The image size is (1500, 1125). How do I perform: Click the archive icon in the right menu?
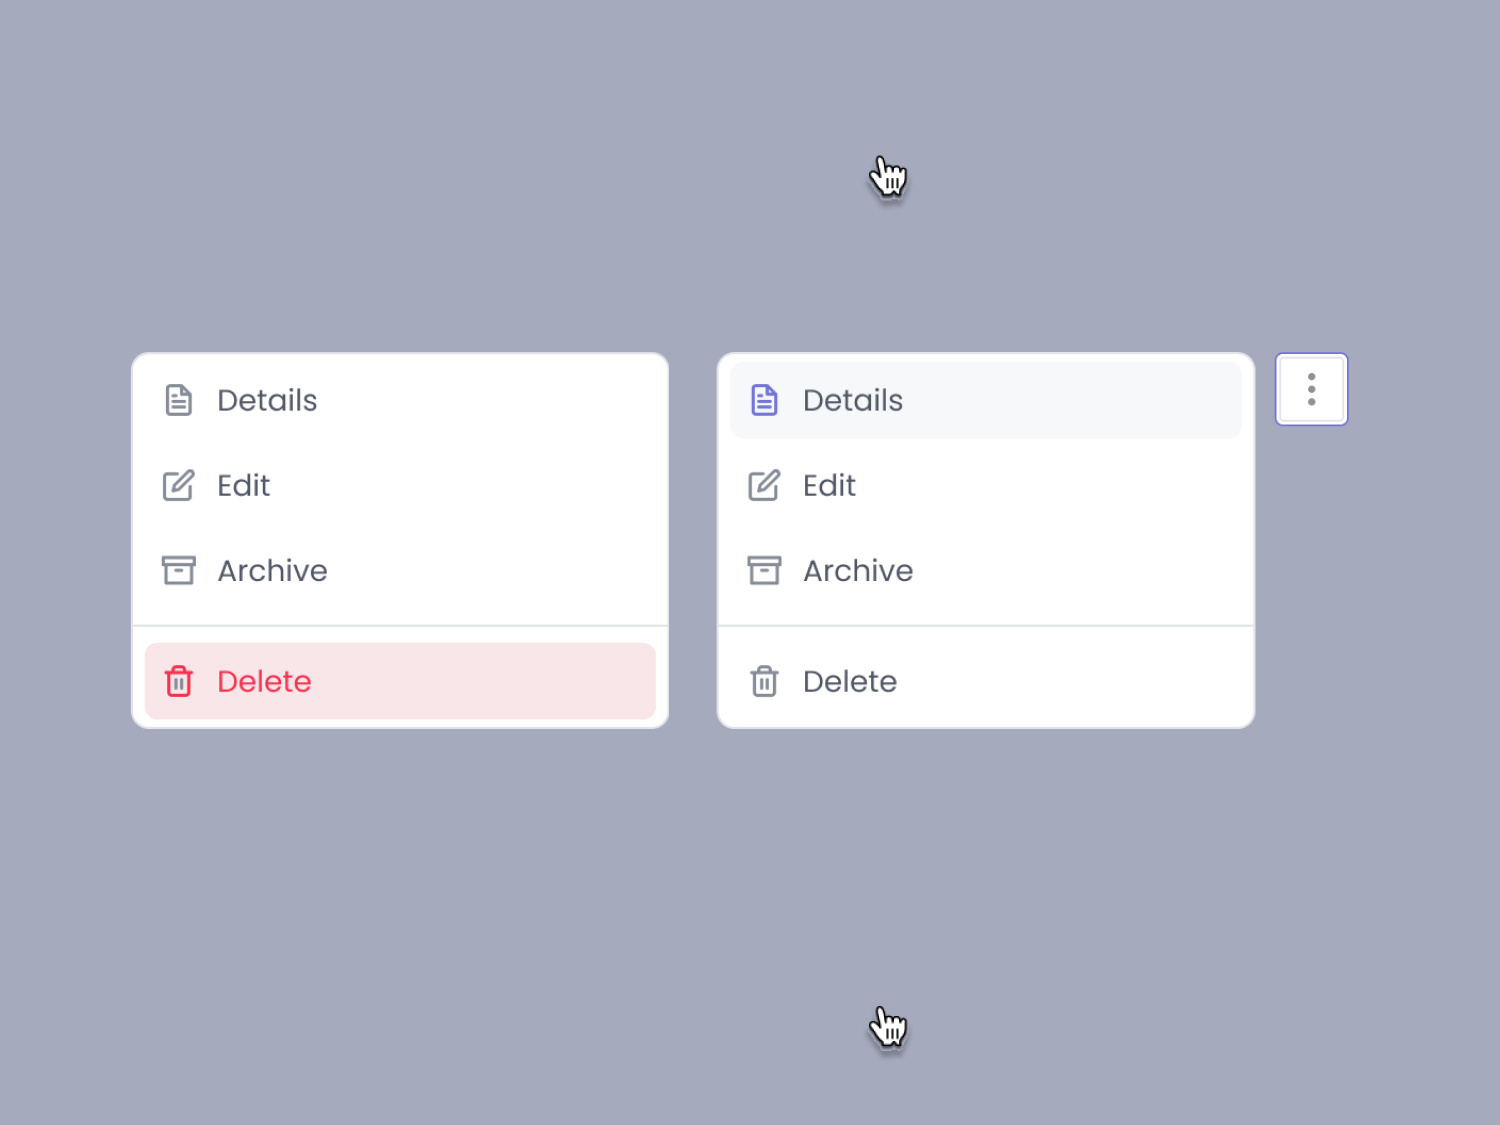coord(765,570)
